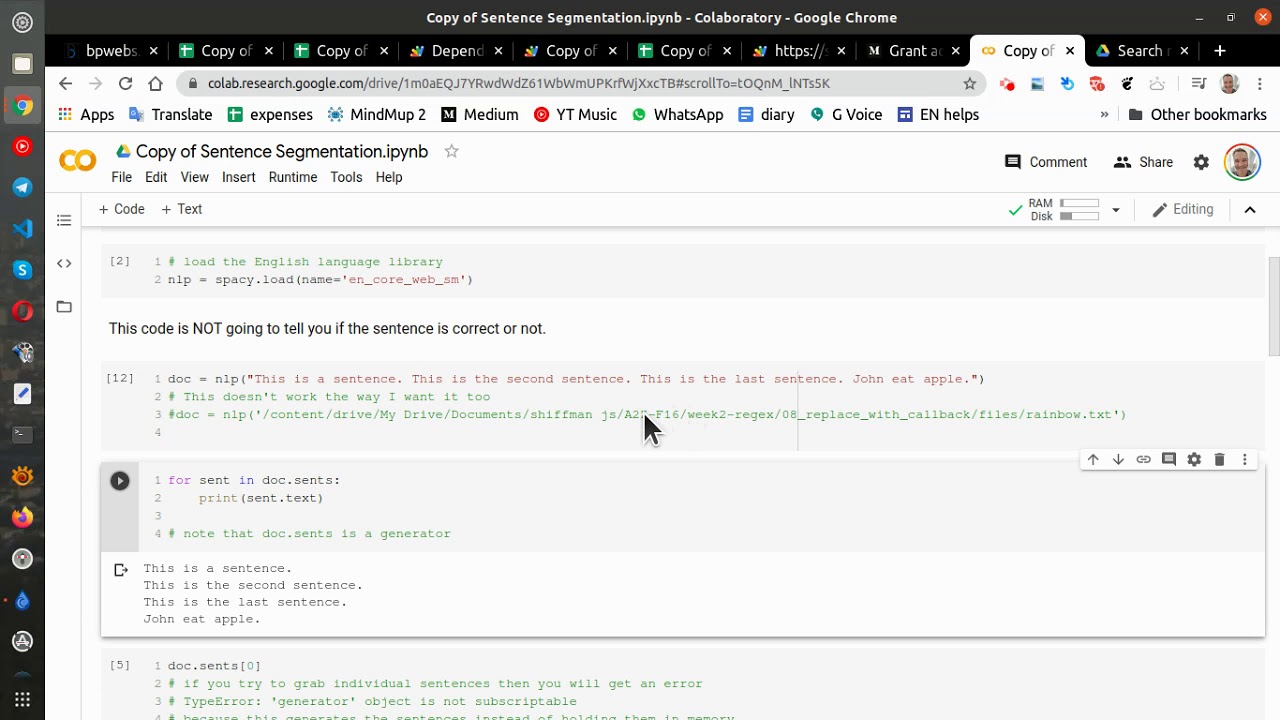Add a comment to the selected cell

pos(1169,459)
